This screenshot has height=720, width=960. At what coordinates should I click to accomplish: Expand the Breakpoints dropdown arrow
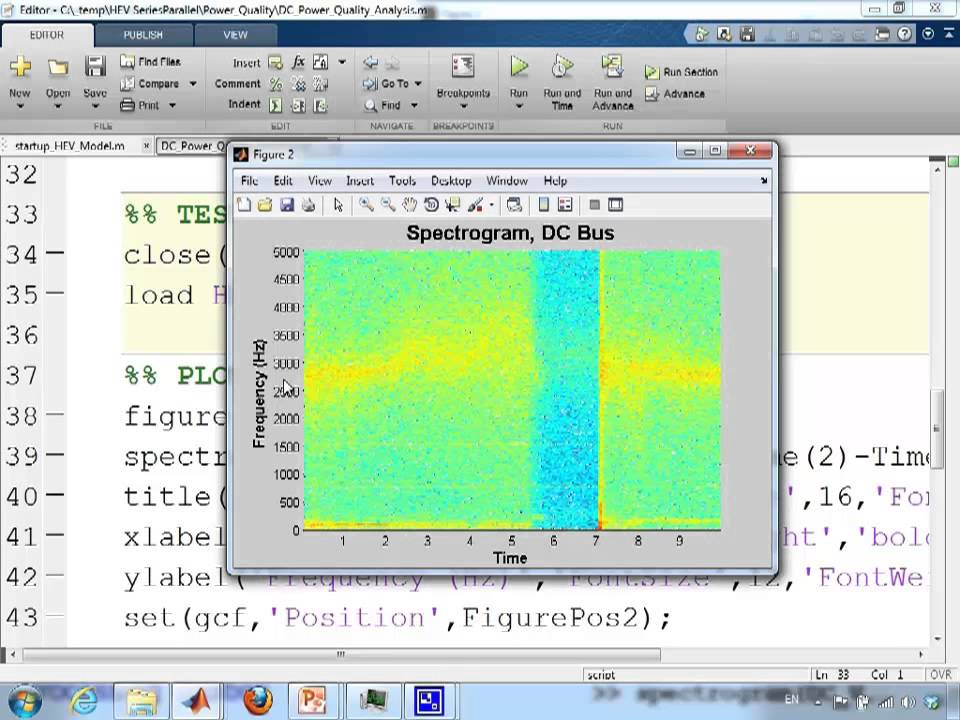463,107
